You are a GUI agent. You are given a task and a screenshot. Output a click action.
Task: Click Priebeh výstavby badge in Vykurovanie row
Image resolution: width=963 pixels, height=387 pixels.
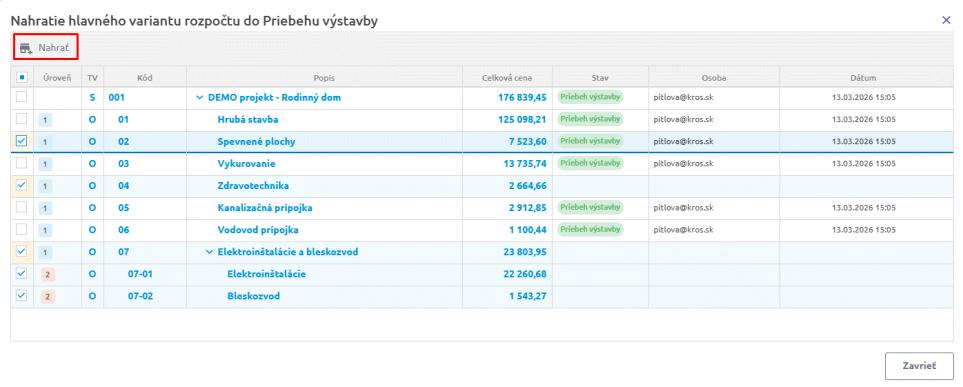point(590,163)
